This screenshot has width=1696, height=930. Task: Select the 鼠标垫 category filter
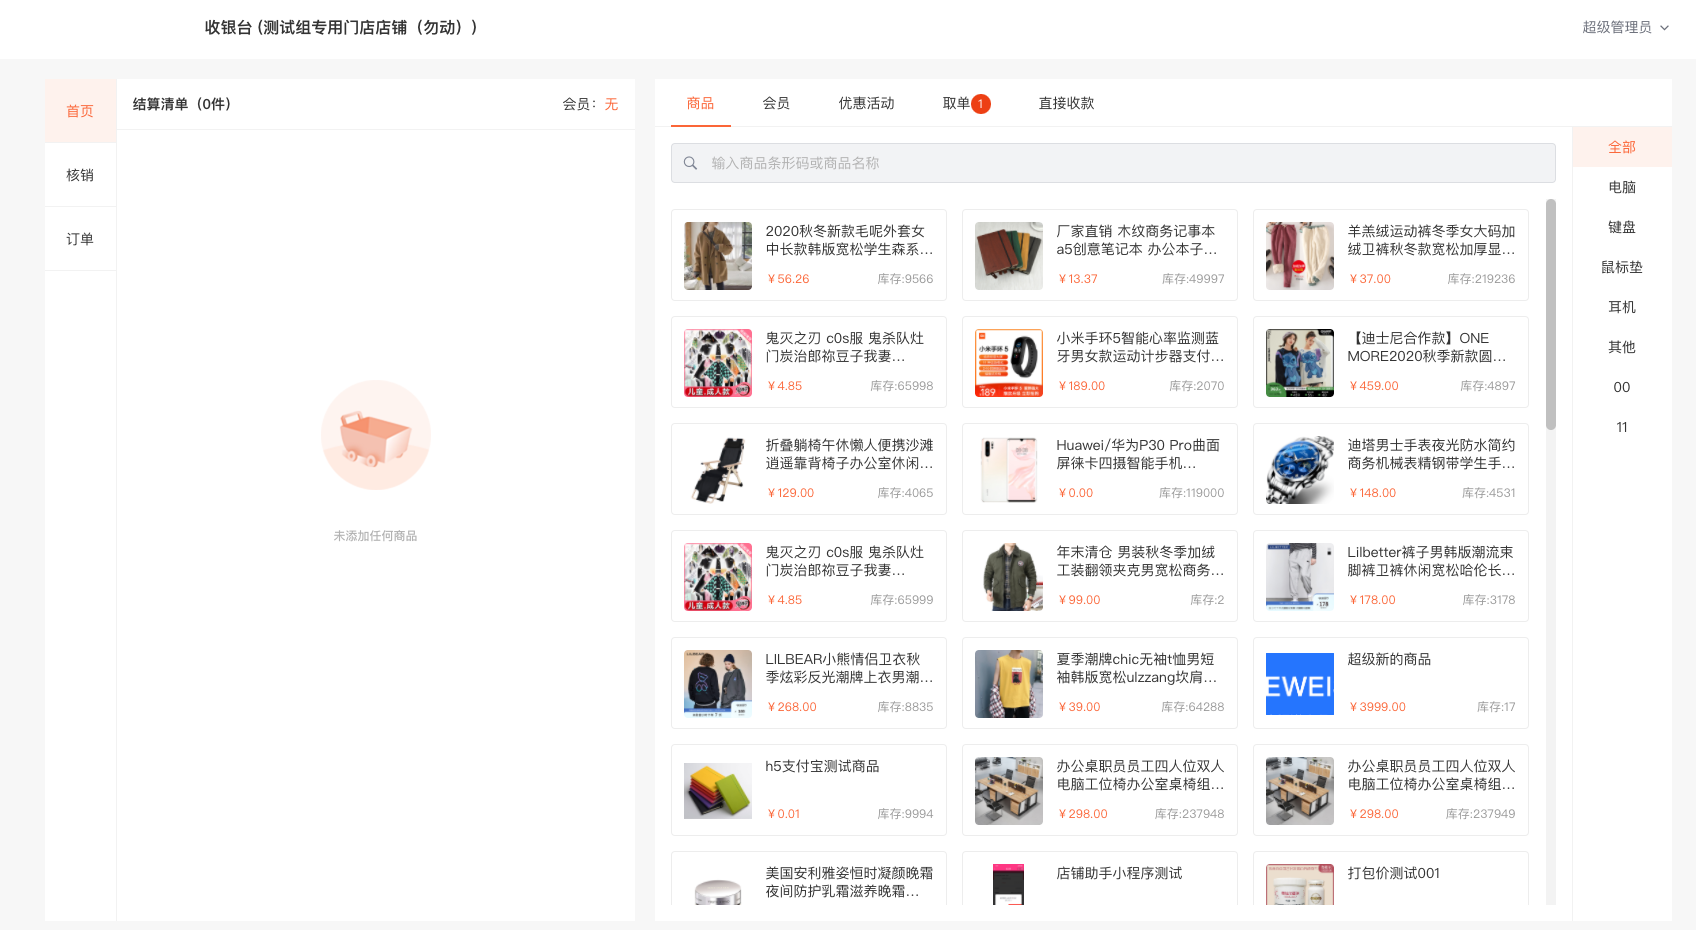1621,267
